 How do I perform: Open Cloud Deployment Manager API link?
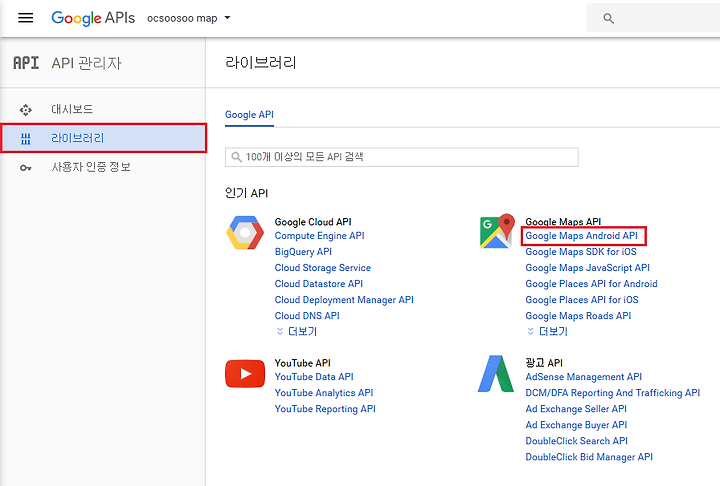pyautogui.click(x=344, y=300)
